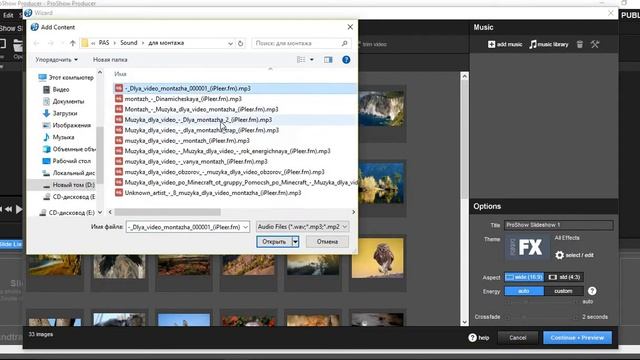This screenshot has width=640, height=360.
Task: Open Загрузки in the sidebar
Action: 64,113
